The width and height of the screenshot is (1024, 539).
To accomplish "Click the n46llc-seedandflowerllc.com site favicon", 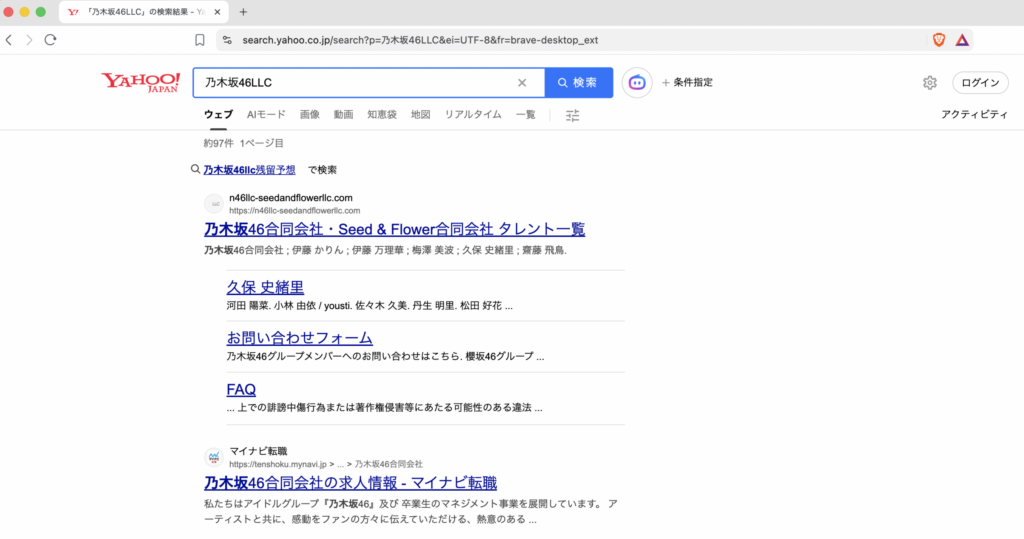I will tap(214, 204).
